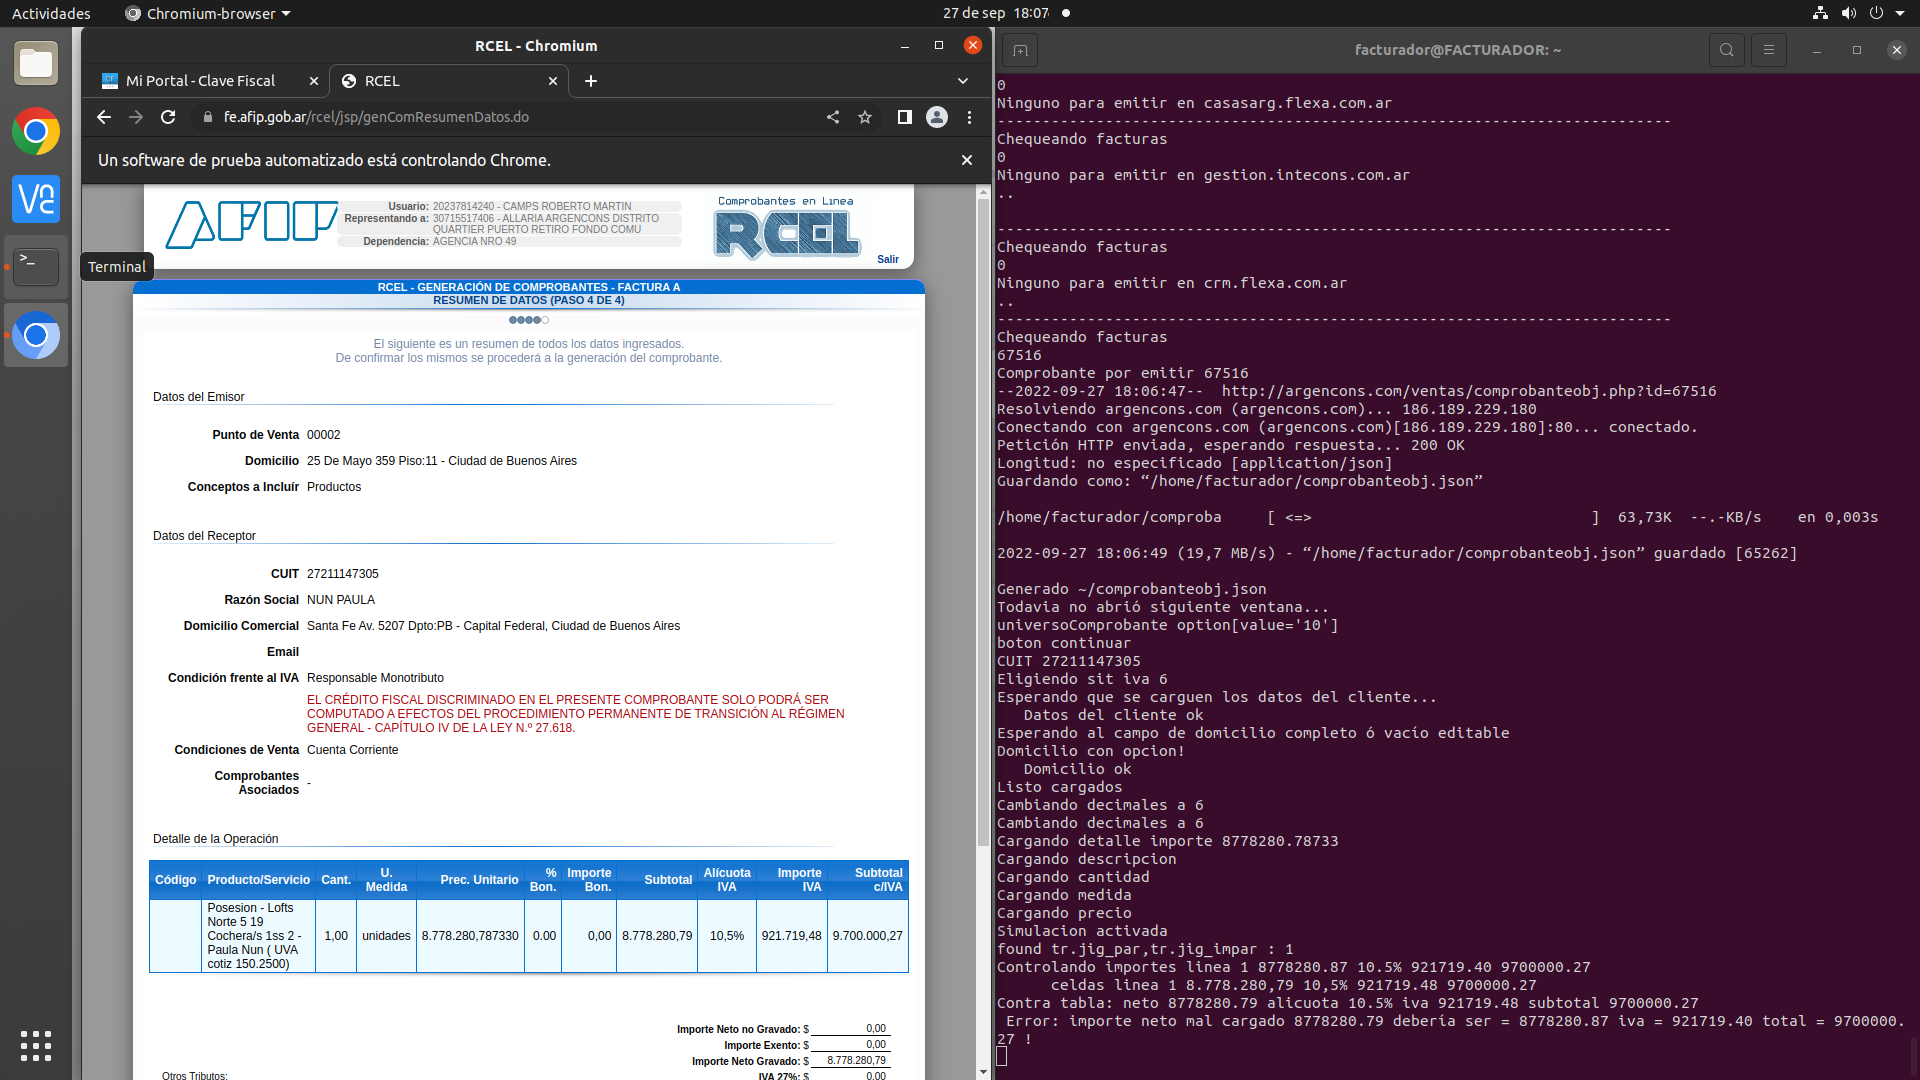This screenshot has height=1080, width=1920.
Task: Toggle the Chromium side panel icon
Action: pos(904,117)
